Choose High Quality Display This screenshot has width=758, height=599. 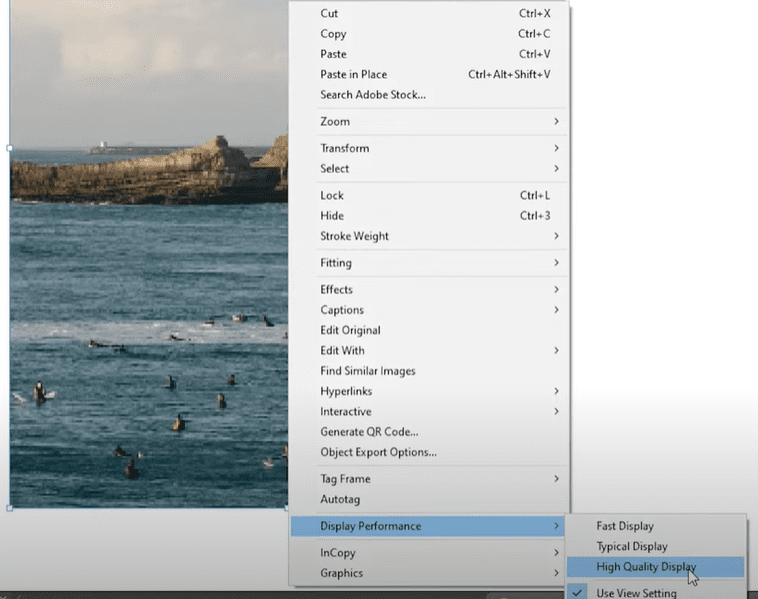point(656,567)
